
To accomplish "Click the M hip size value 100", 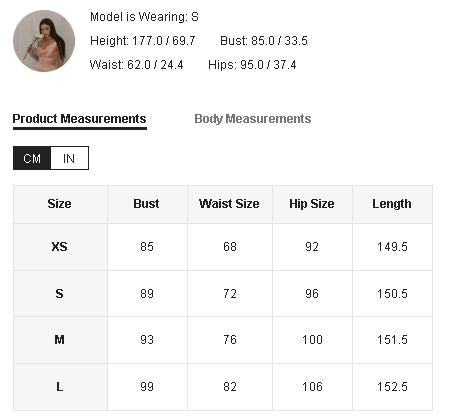I will click(x=312, y=340).
